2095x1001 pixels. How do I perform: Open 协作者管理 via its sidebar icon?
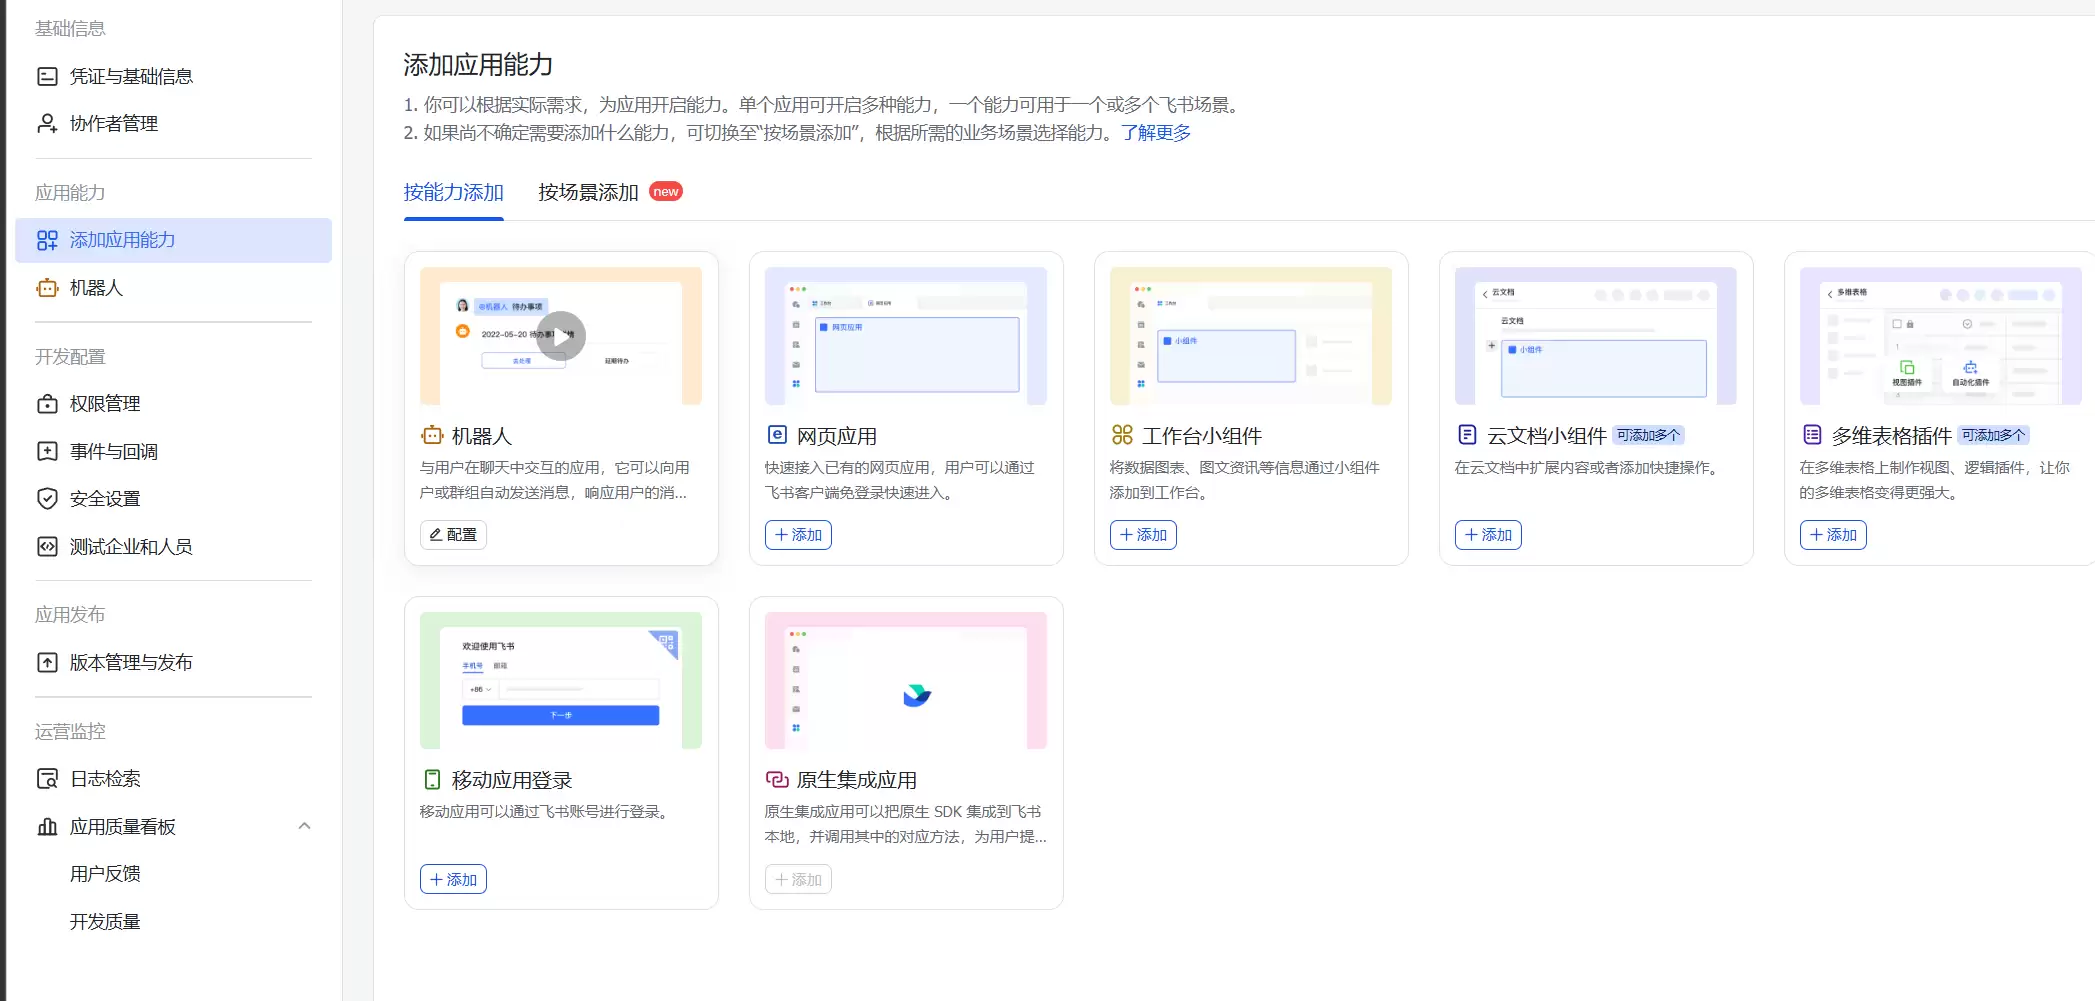pyautogui.click(x=46, y=123)
